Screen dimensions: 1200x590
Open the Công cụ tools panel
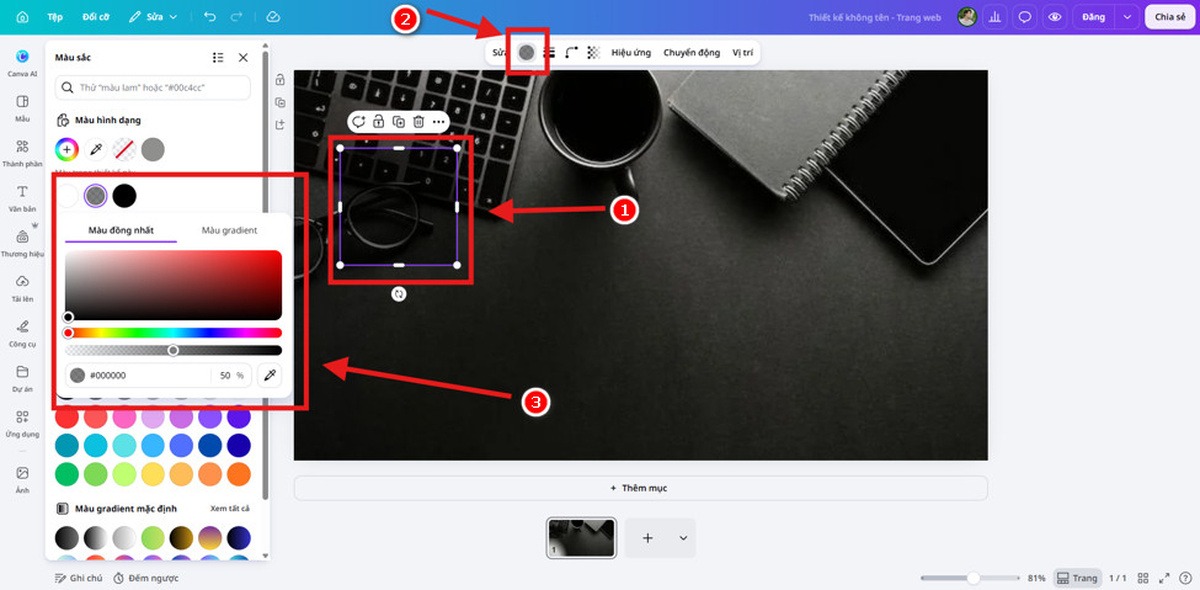pos(22,333)
